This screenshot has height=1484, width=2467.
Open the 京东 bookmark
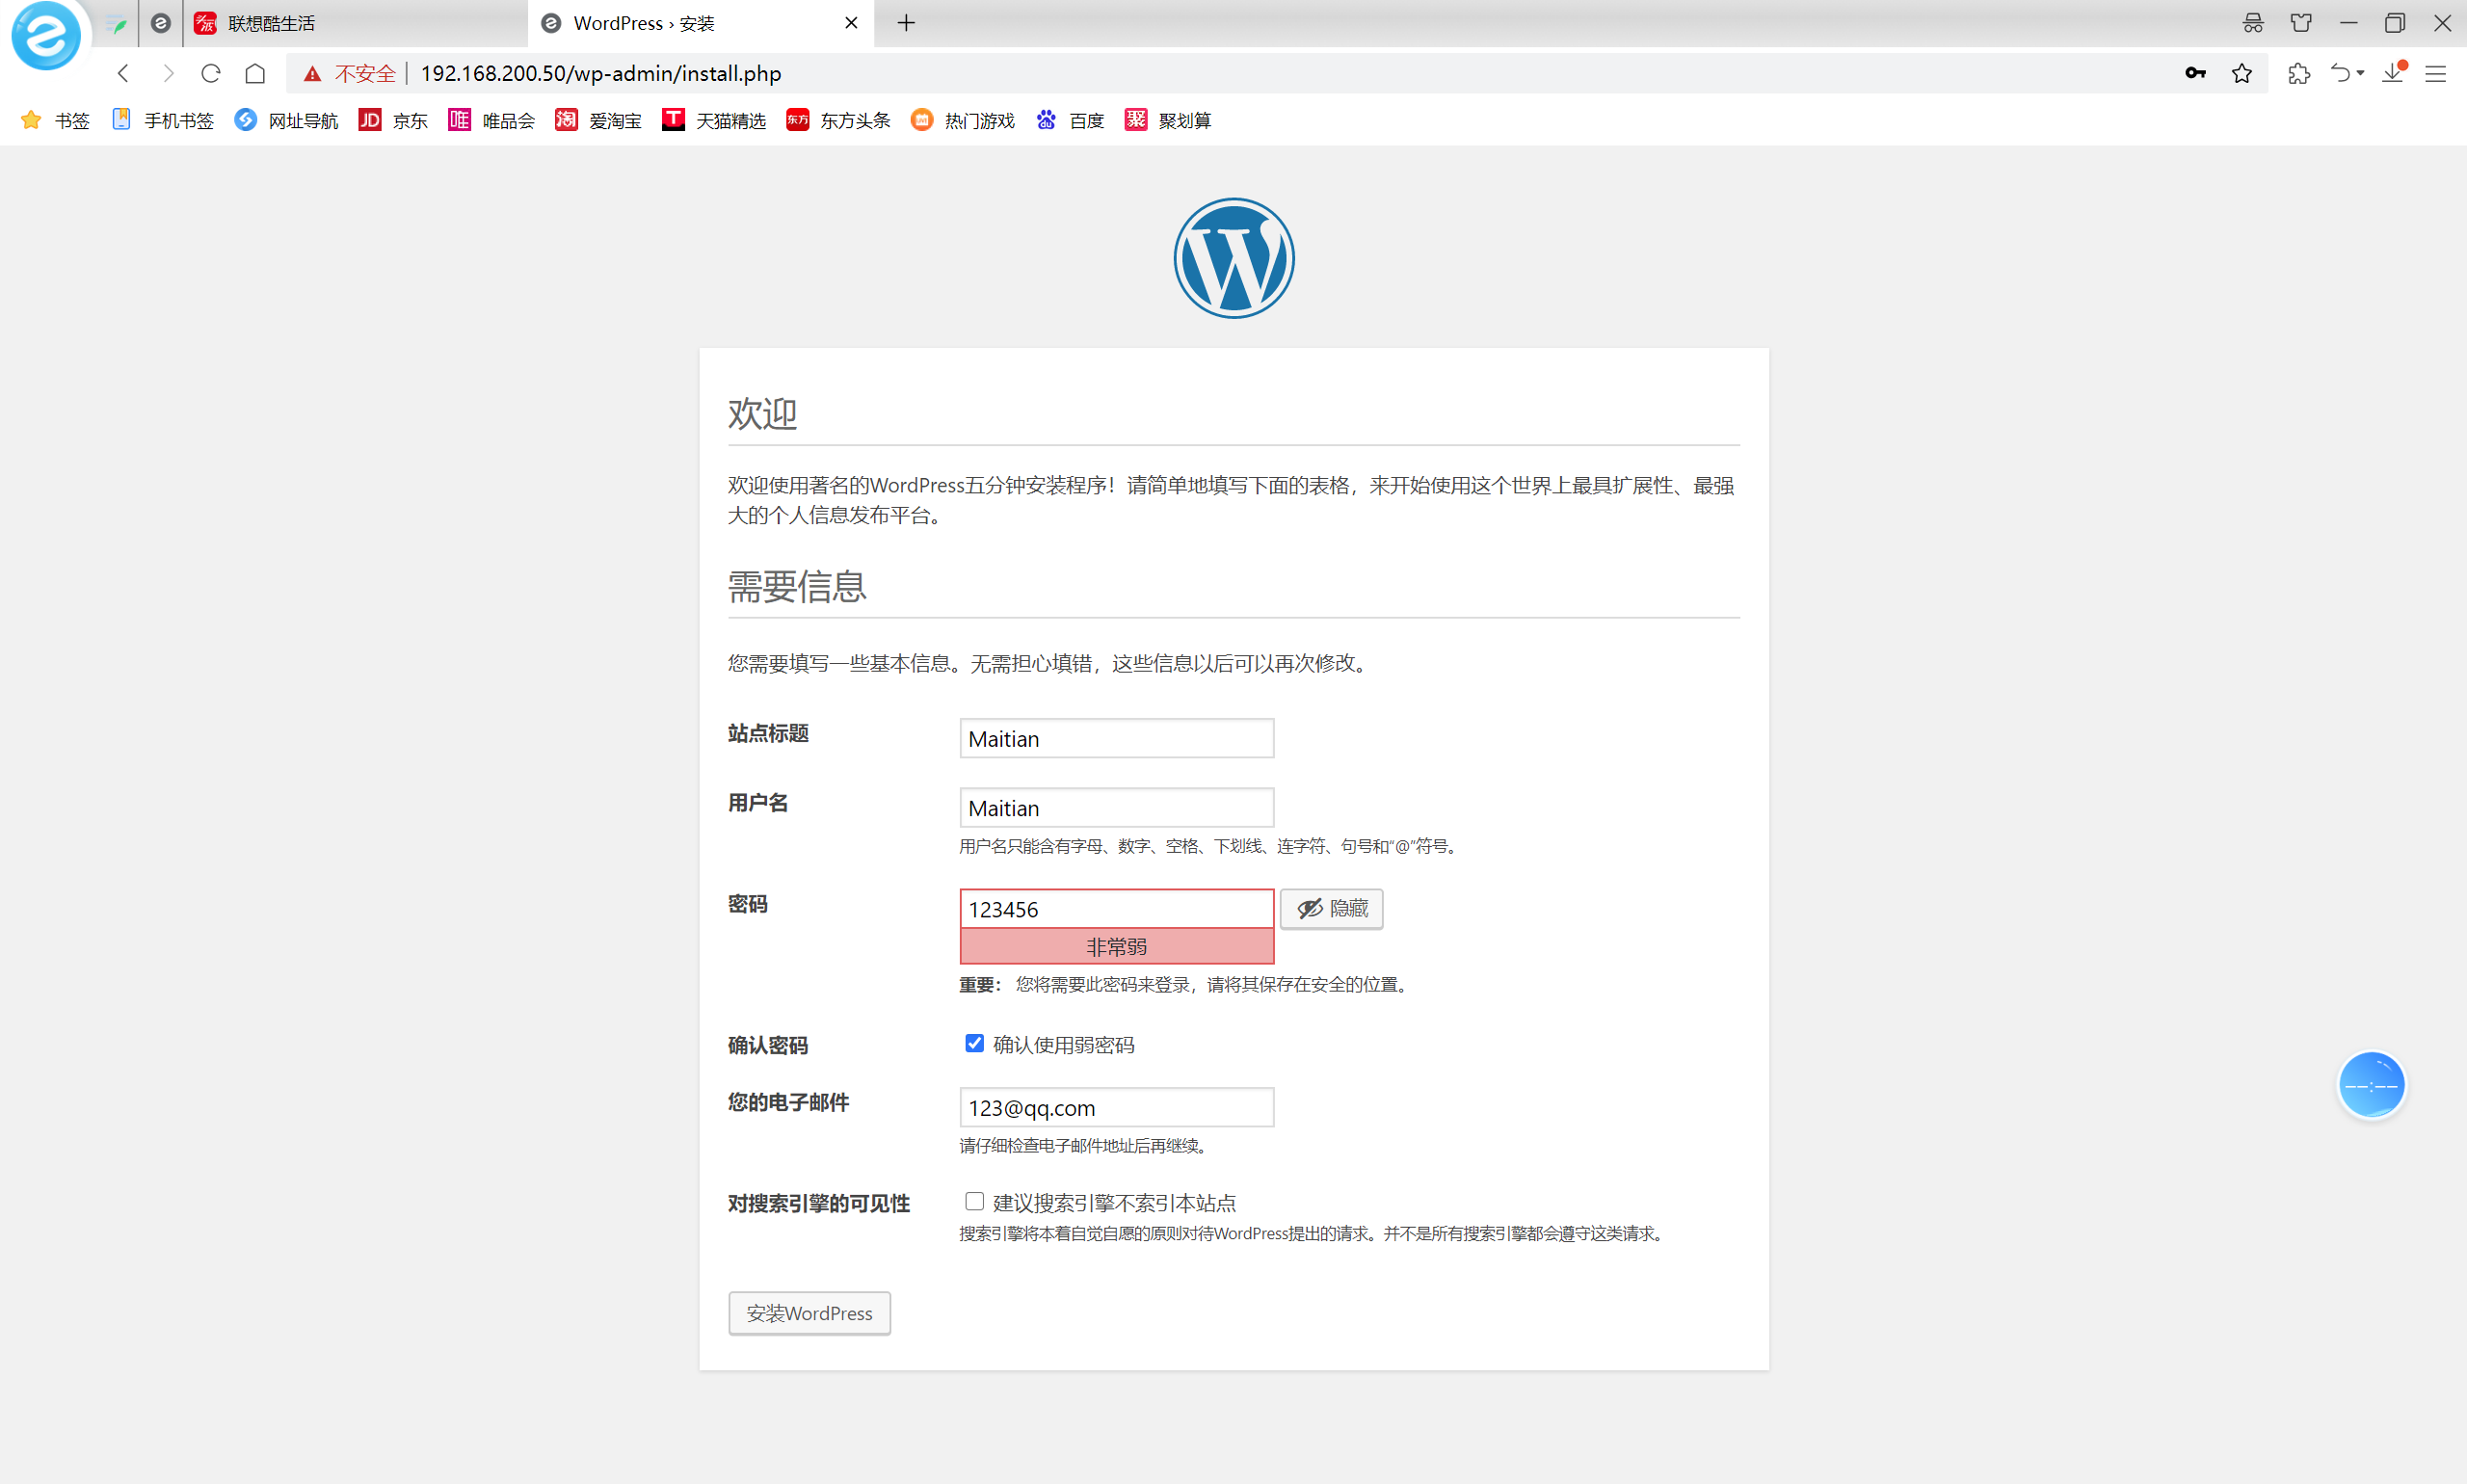[x=393, y=120]
